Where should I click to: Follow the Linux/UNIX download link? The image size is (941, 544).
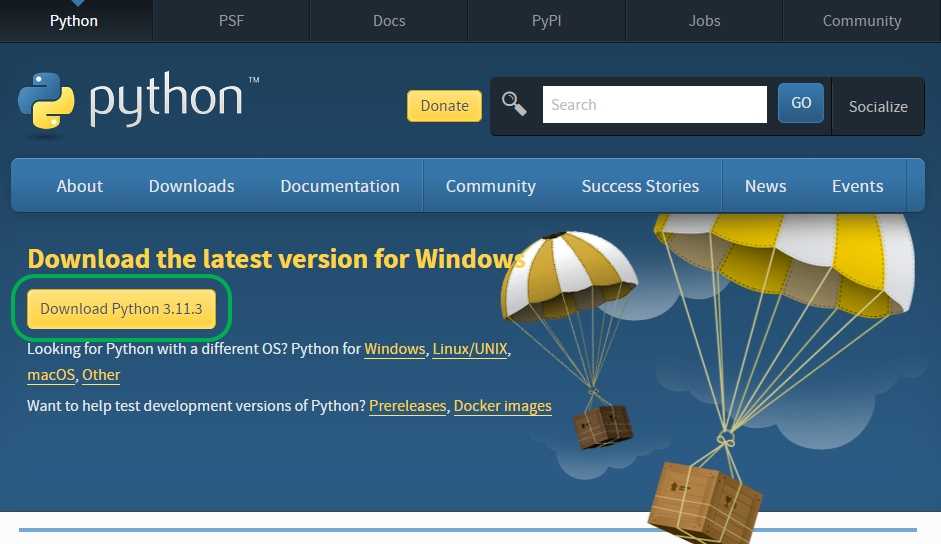point(470,349)
